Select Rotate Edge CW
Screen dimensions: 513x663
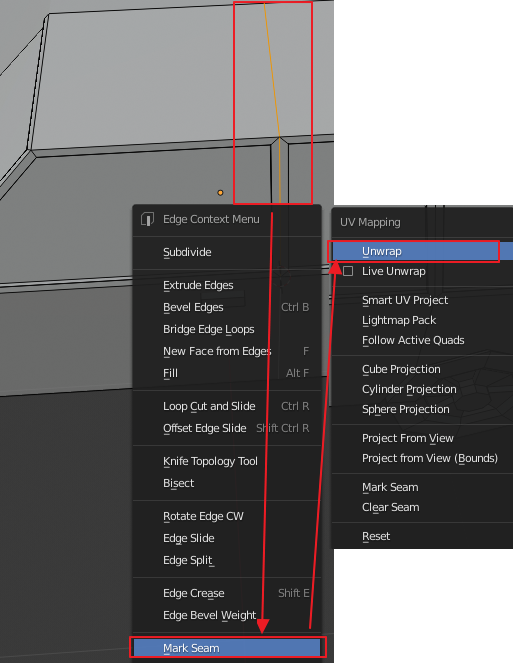[227, 516]
